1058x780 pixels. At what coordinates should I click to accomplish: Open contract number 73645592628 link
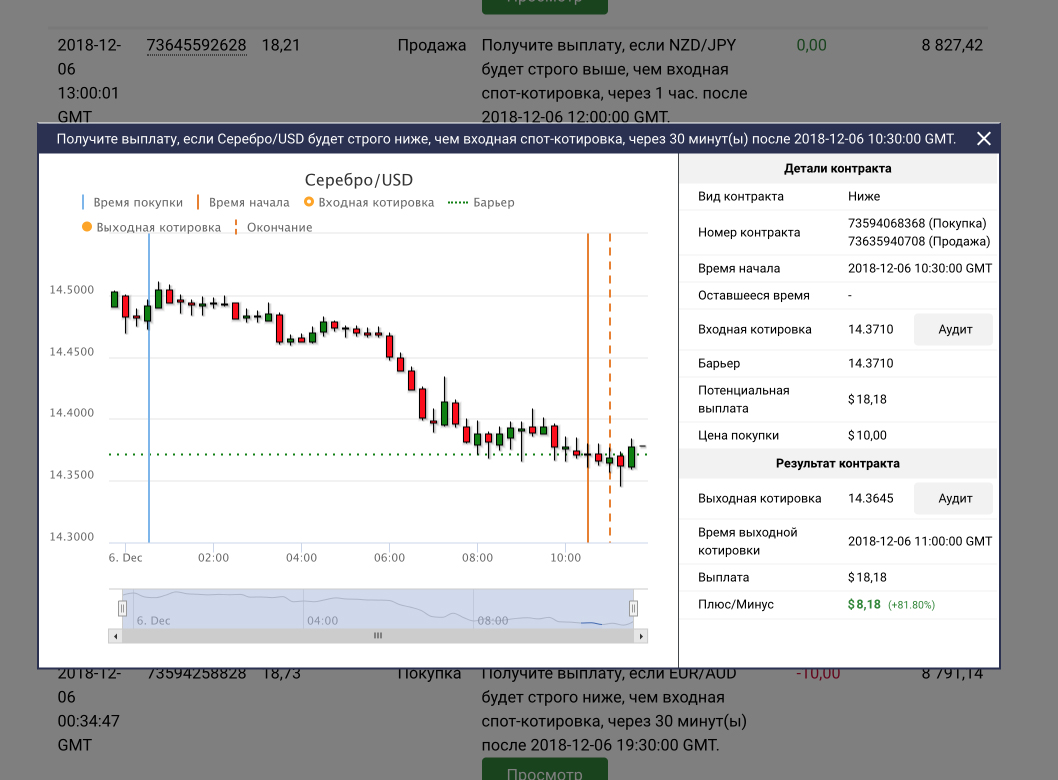(196, 45)
